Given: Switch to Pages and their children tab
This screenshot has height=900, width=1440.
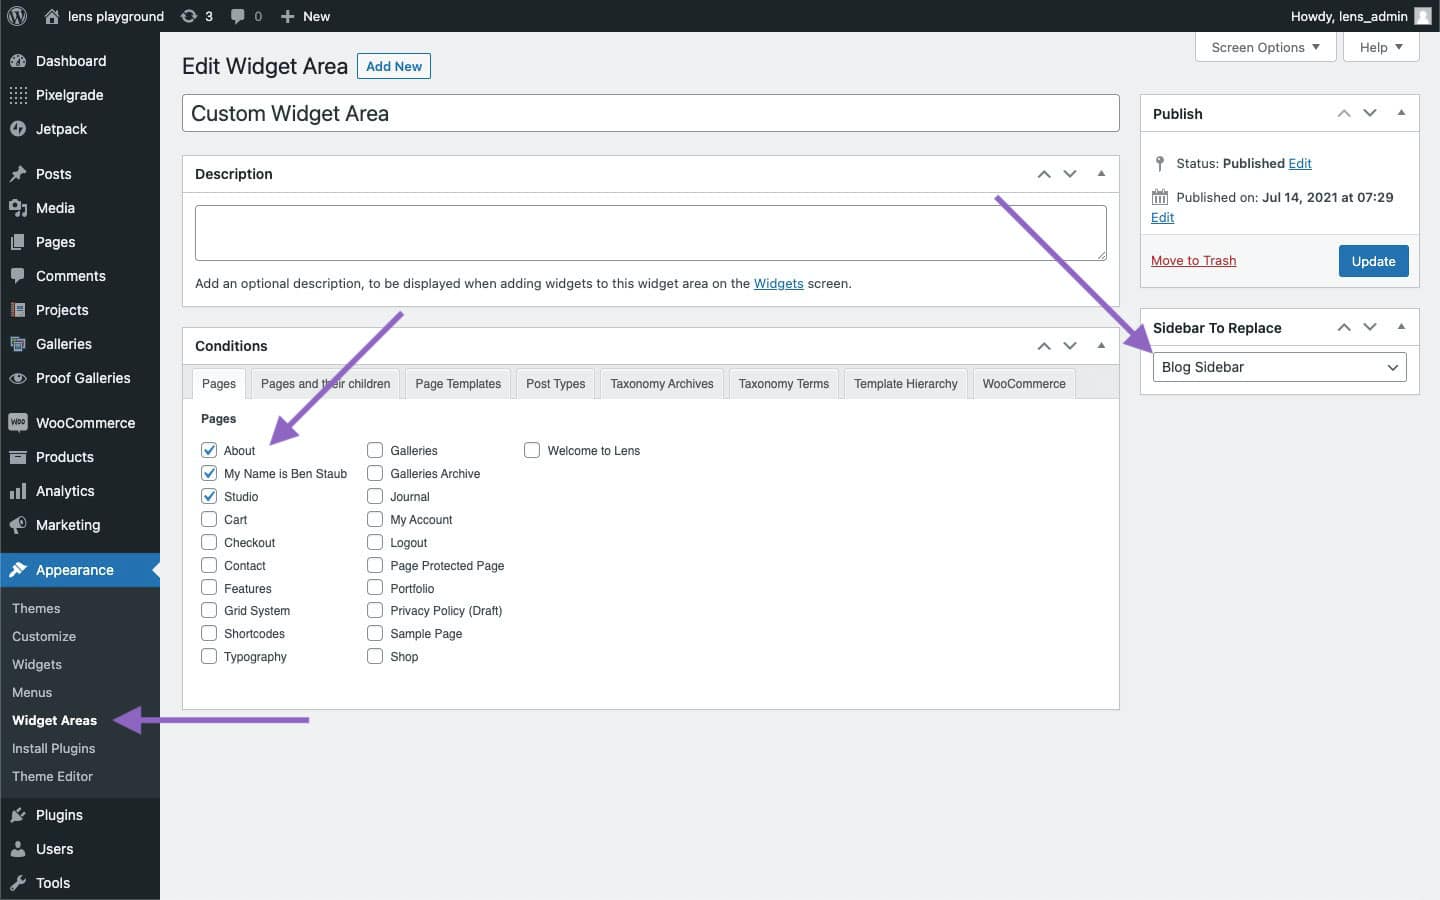Looking at the screenshot, I should pyautogui.click(x=325, y=384).
